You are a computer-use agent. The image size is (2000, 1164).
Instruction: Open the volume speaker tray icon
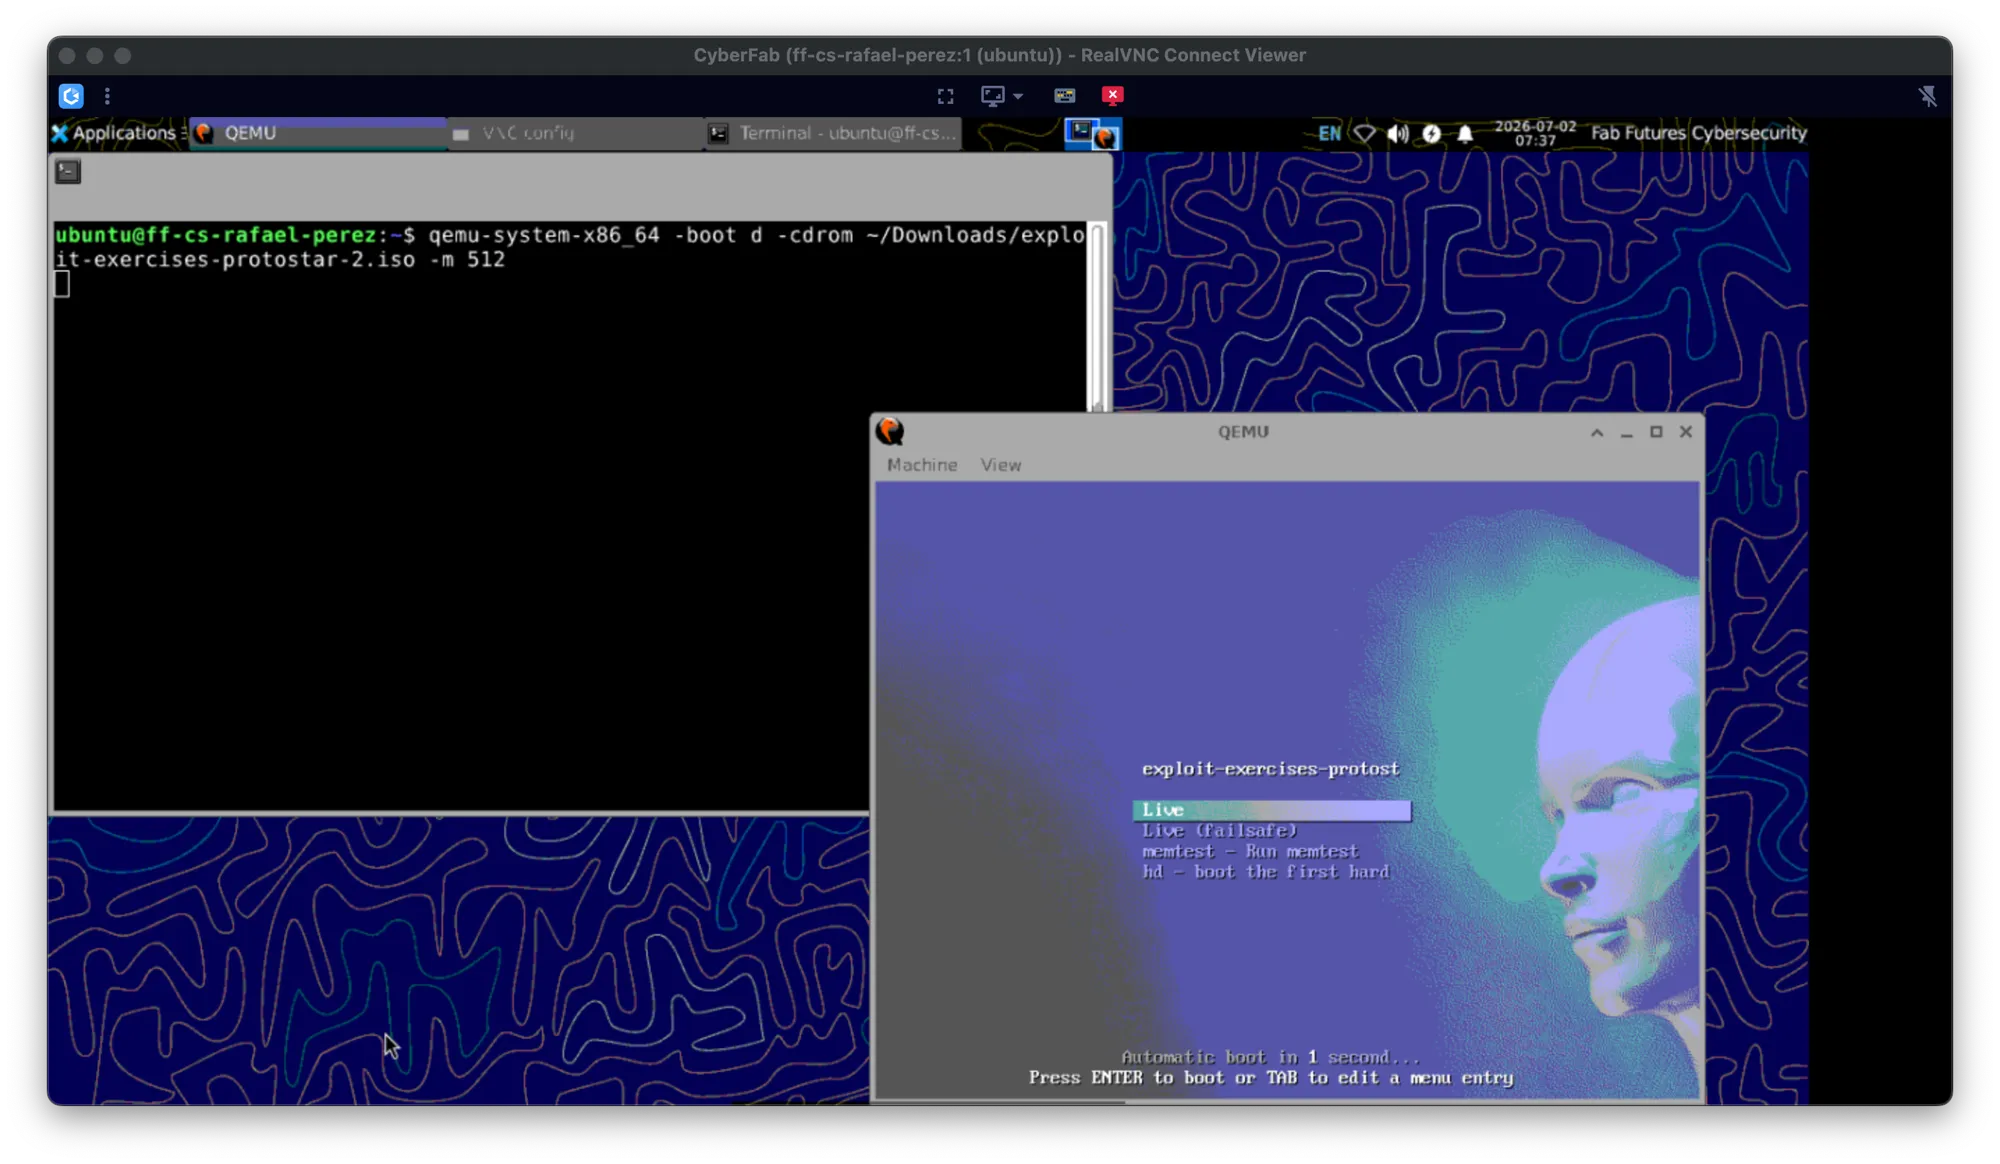tap(1398, 133)
